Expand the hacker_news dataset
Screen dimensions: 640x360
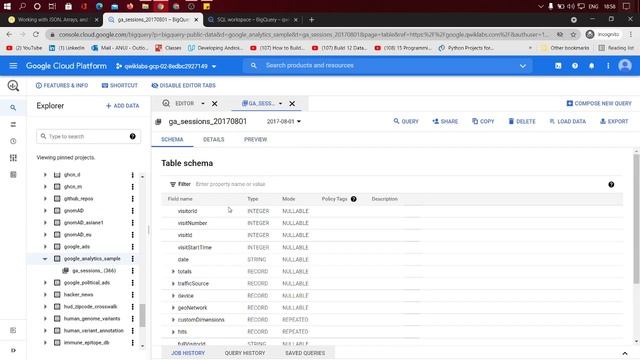pyautogui.click(x=45, y=295)
